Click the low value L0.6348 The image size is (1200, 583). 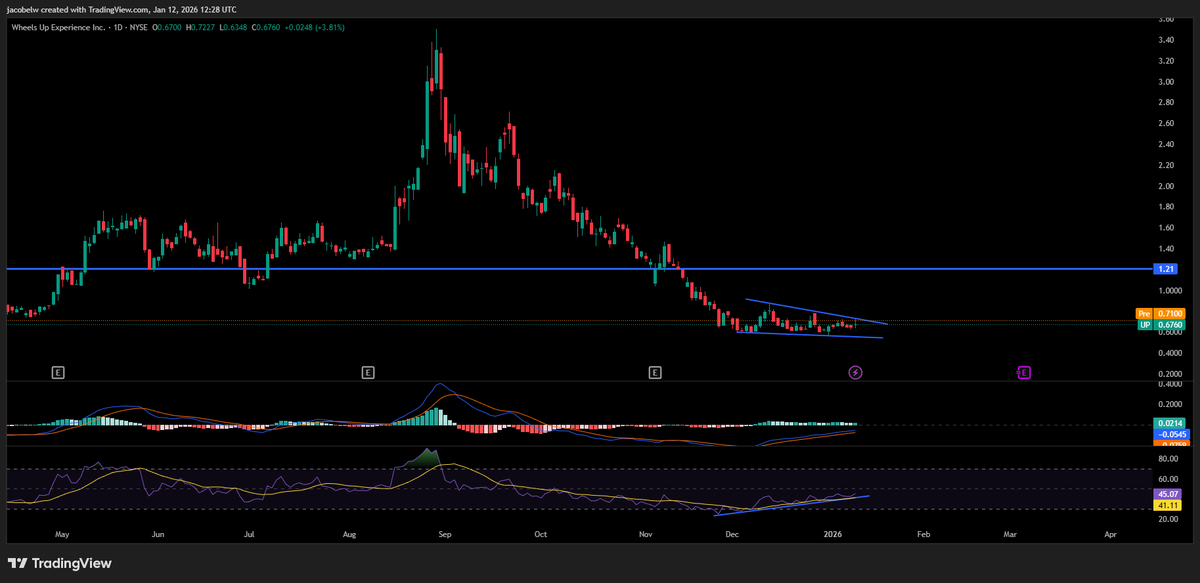click(x=233, y=27)
